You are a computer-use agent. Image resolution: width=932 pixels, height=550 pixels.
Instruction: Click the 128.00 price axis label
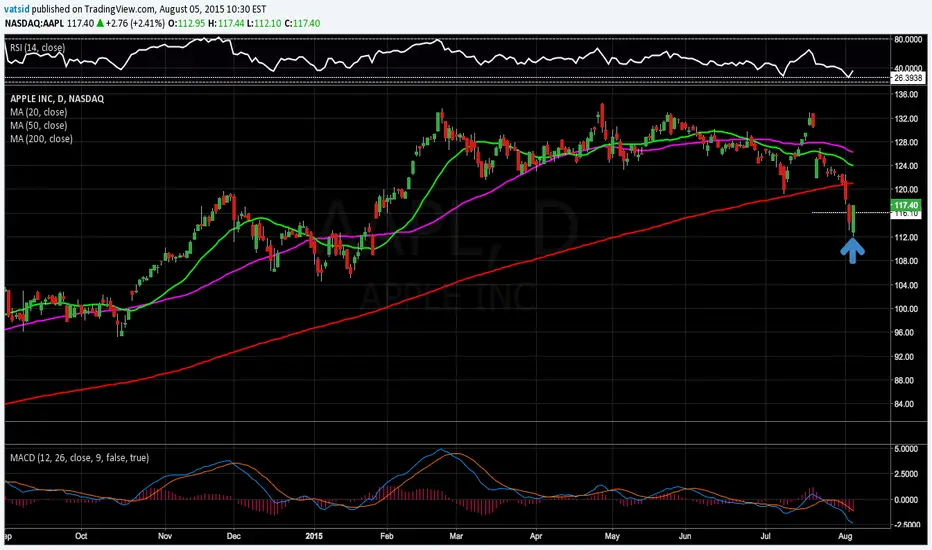click(906, 142)
